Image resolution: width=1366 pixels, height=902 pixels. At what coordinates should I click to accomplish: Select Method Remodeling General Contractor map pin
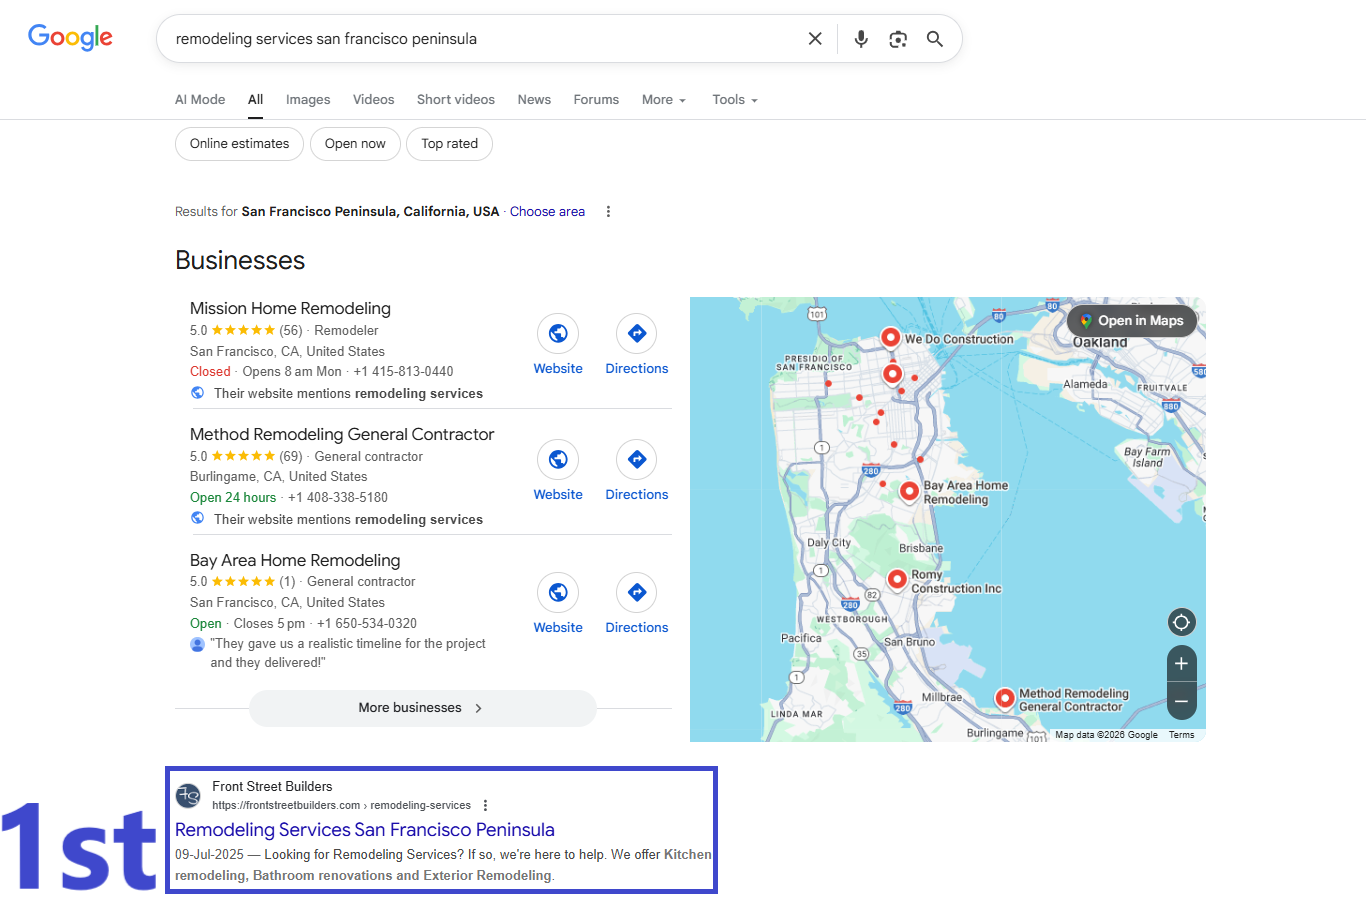1005,699
